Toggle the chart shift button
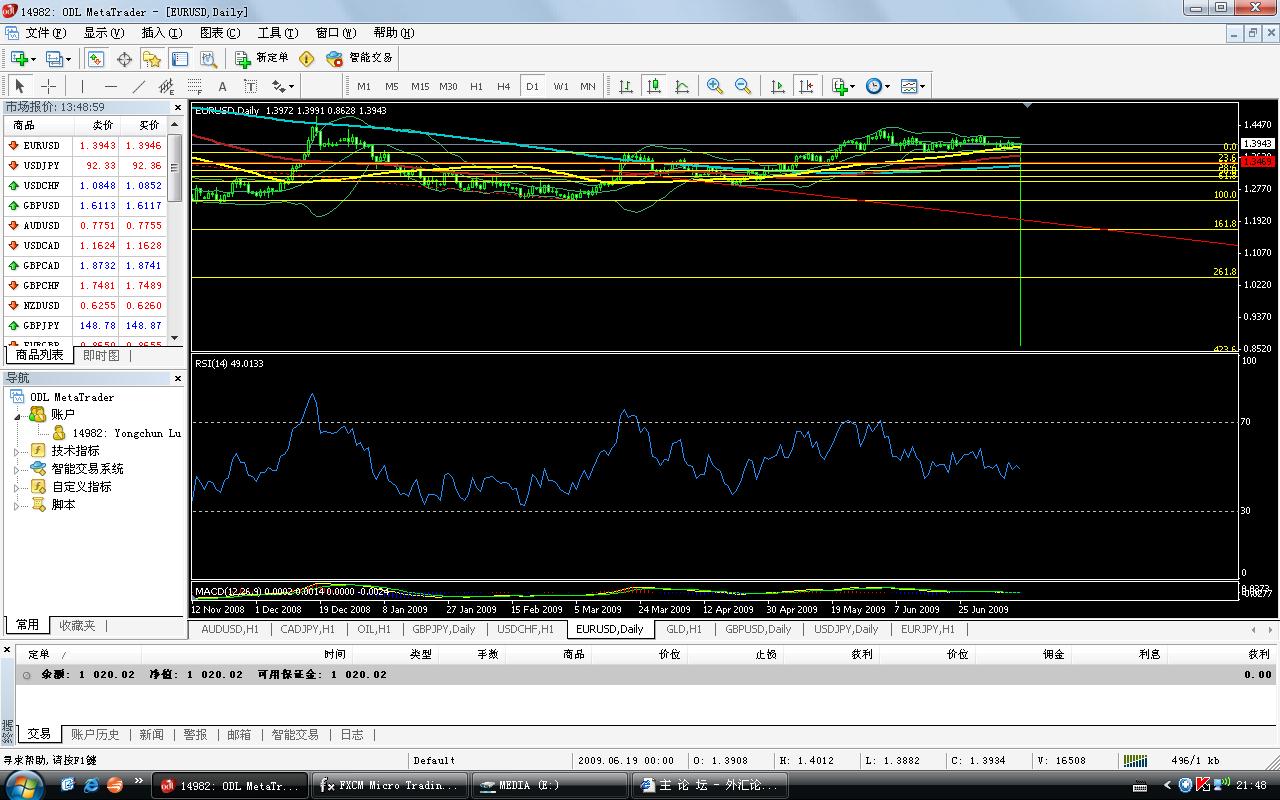This screenshot has width=1280, height=800. tap(806, 86)
